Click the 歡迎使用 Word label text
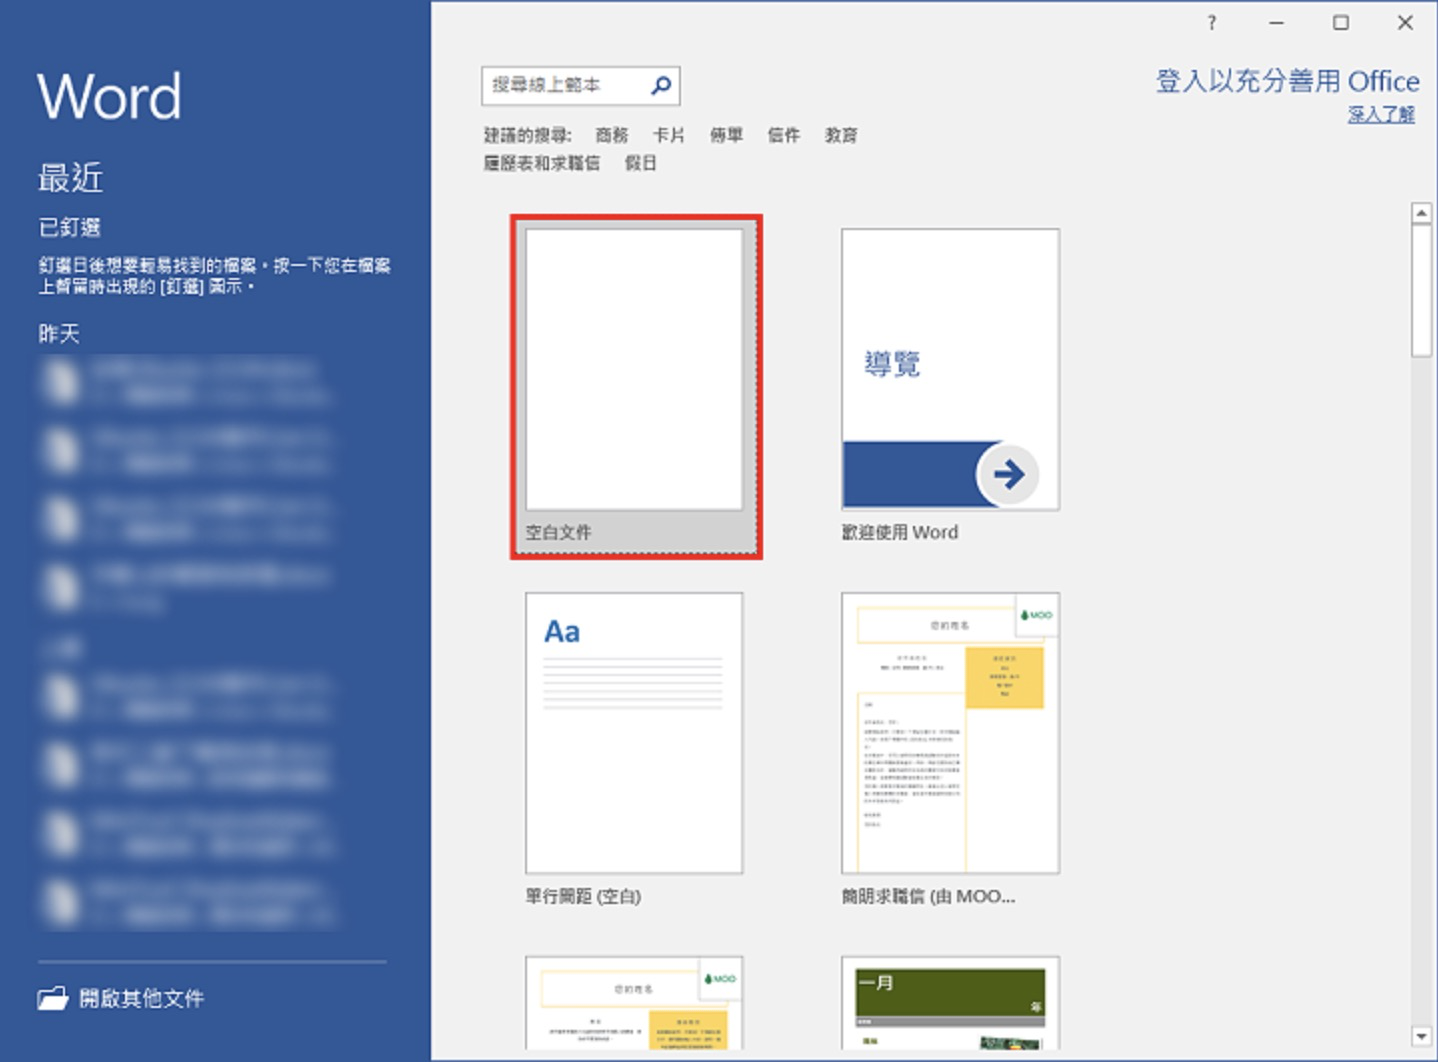The image size is (1438, 1062). point(900,532)
